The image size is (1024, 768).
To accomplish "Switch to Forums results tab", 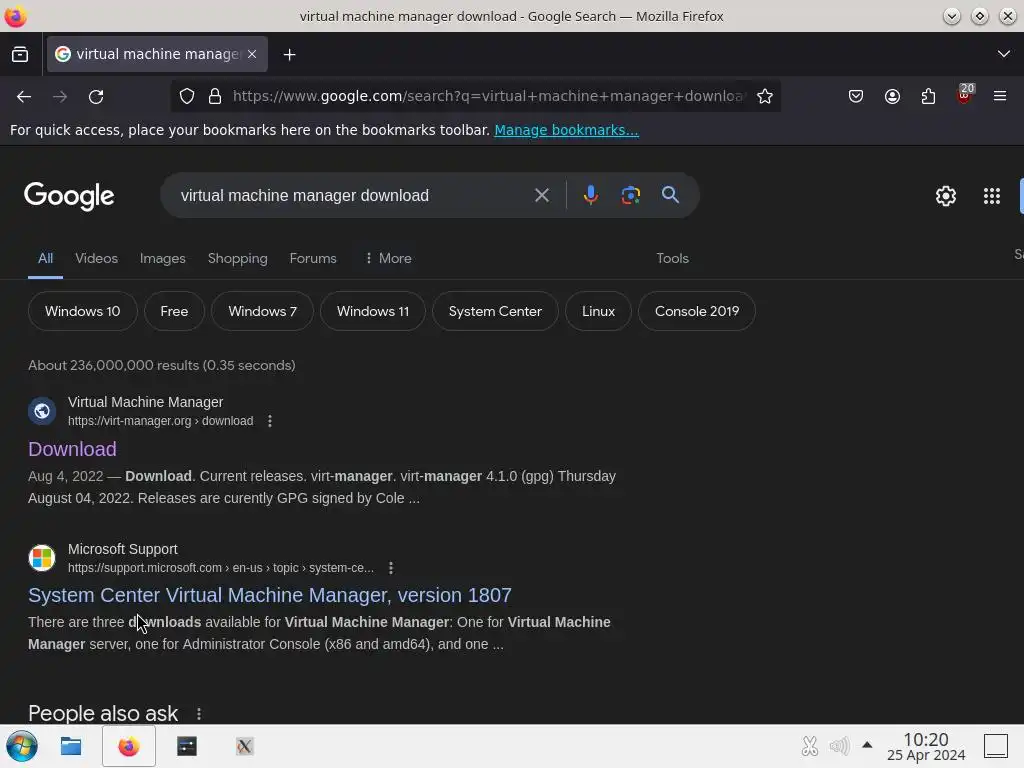I will pyautogui.click(x=313, y=259).
